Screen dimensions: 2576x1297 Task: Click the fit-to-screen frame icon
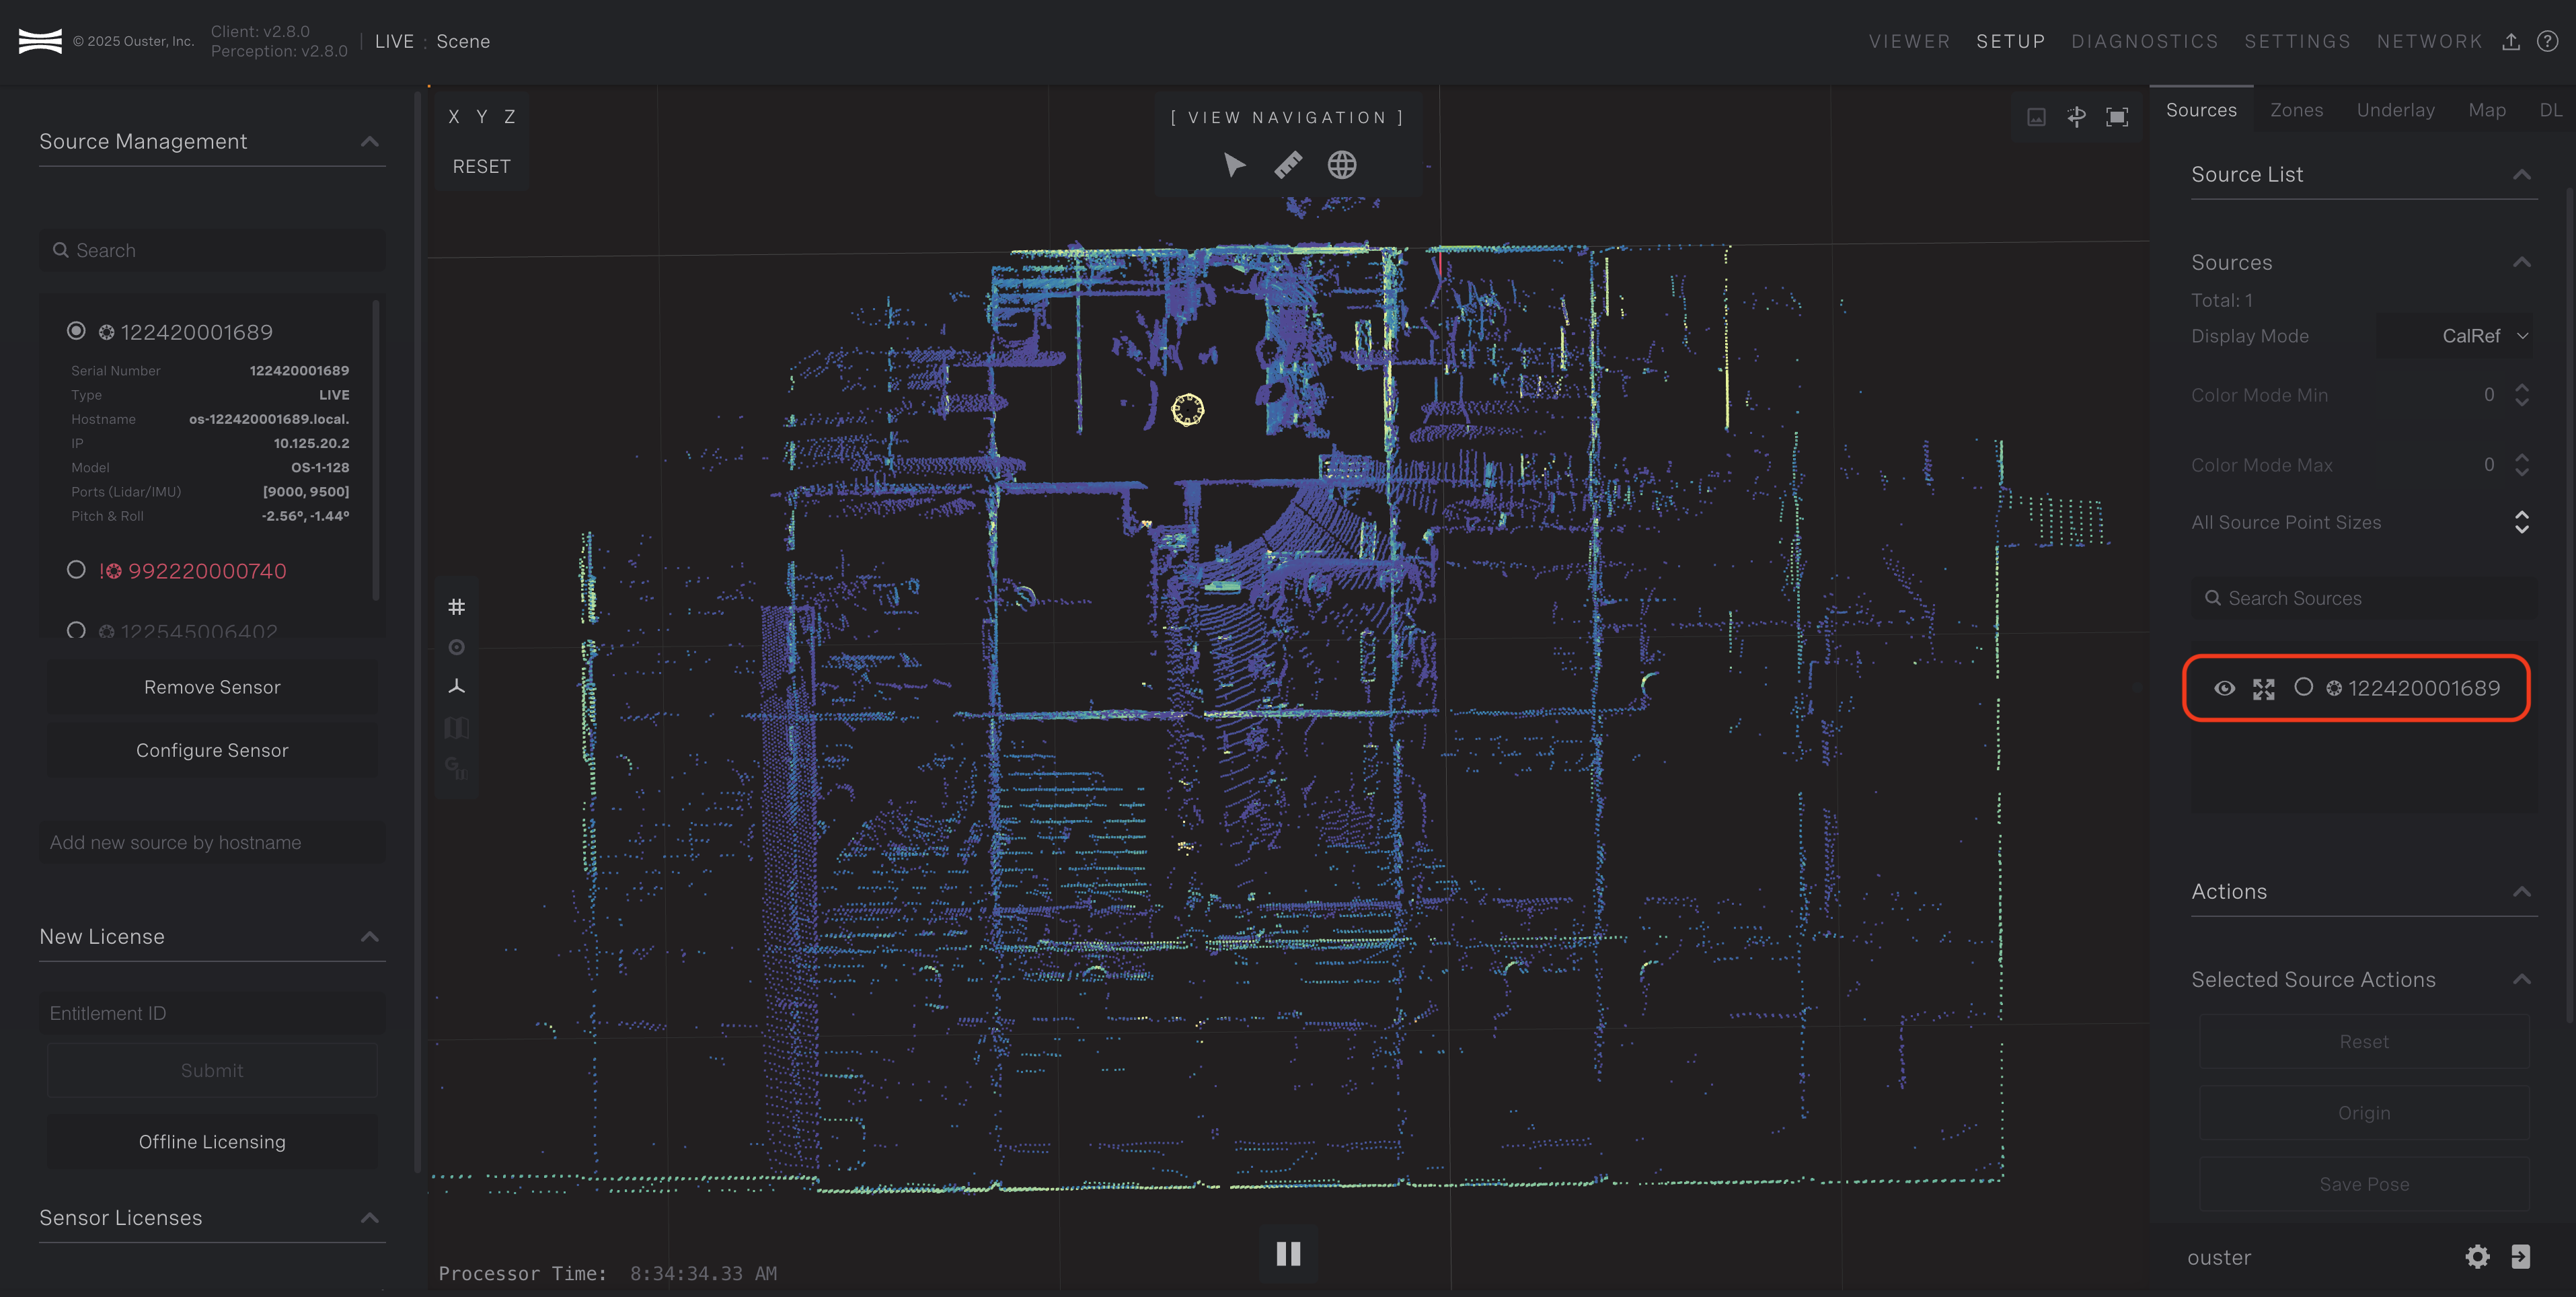(2117, 117)
